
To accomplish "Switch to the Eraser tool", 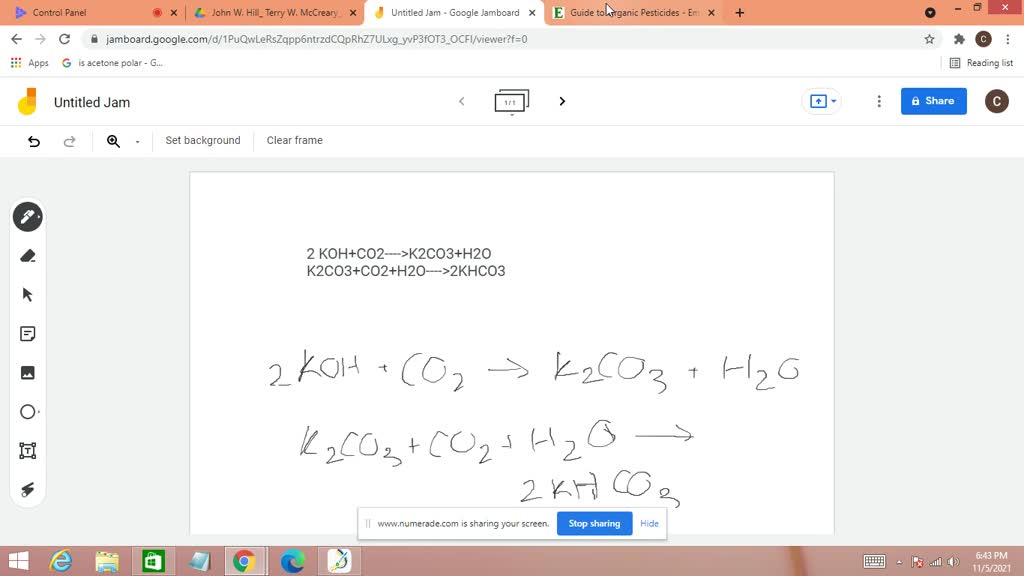I will click(x=27, y=255).
